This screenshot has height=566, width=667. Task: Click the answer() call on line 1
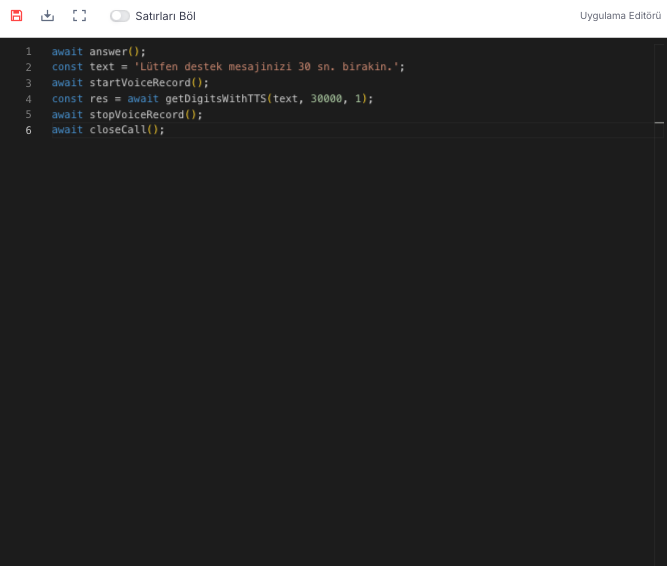tap(114, 51)
